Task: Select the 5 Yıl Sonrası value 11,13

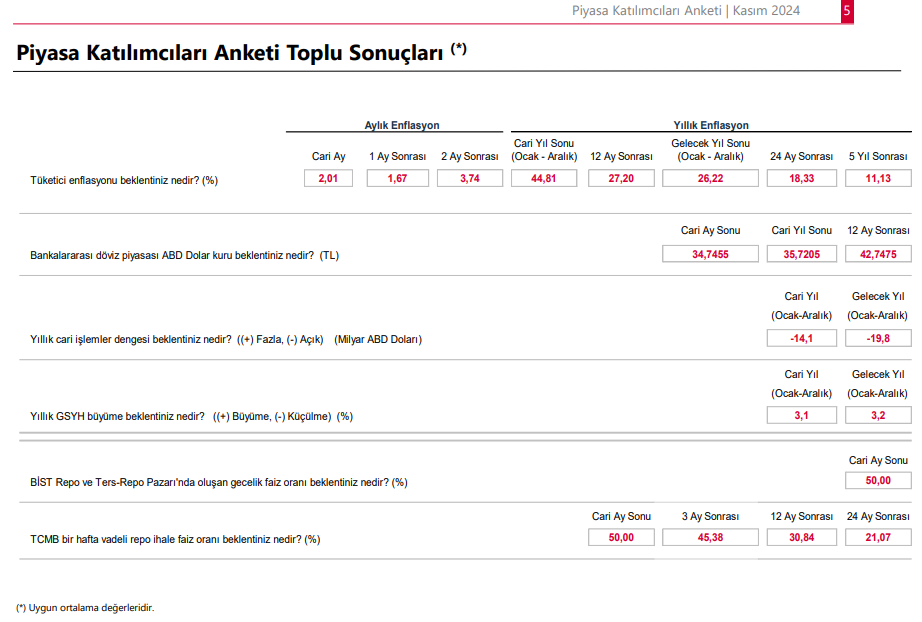Action: [x=878, y=178]
